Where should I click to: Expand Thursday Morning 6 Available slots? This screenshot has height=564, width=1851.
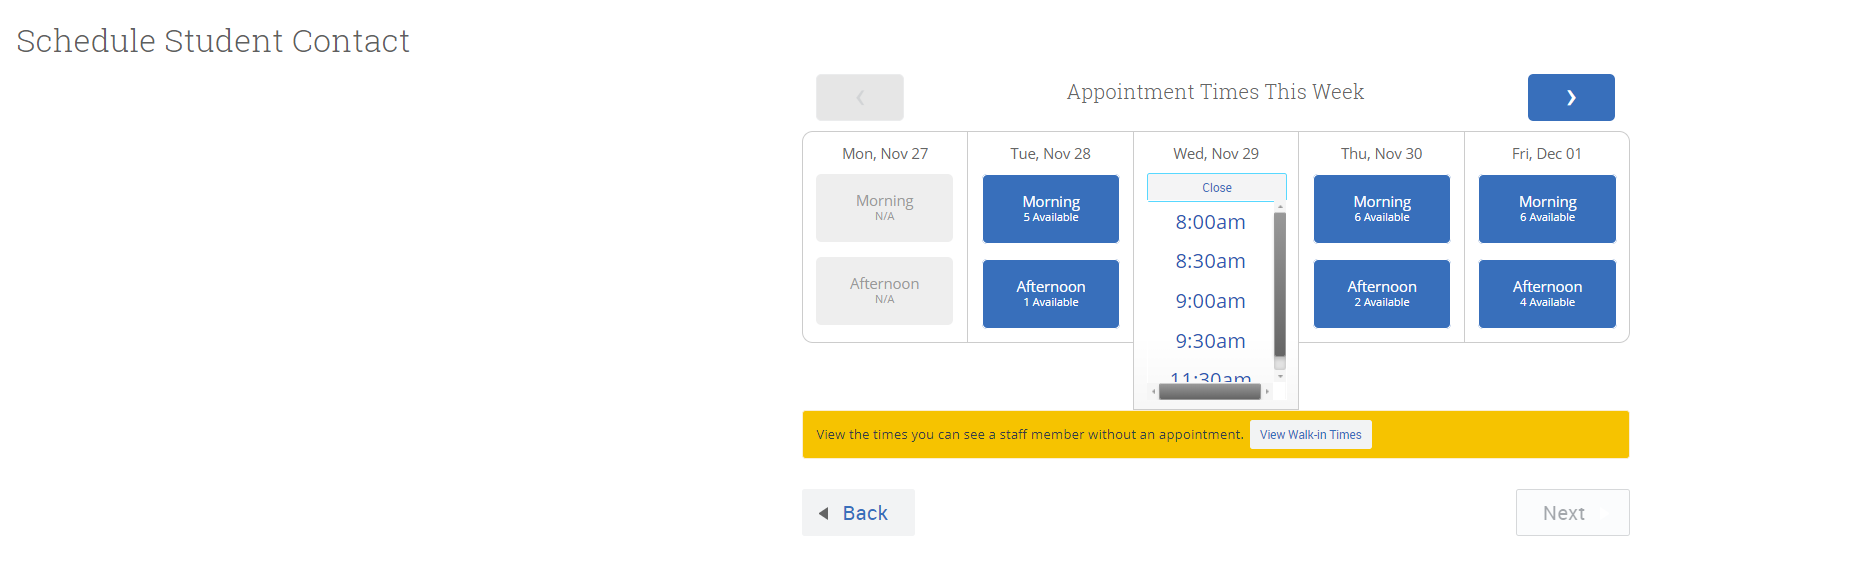1381,208
